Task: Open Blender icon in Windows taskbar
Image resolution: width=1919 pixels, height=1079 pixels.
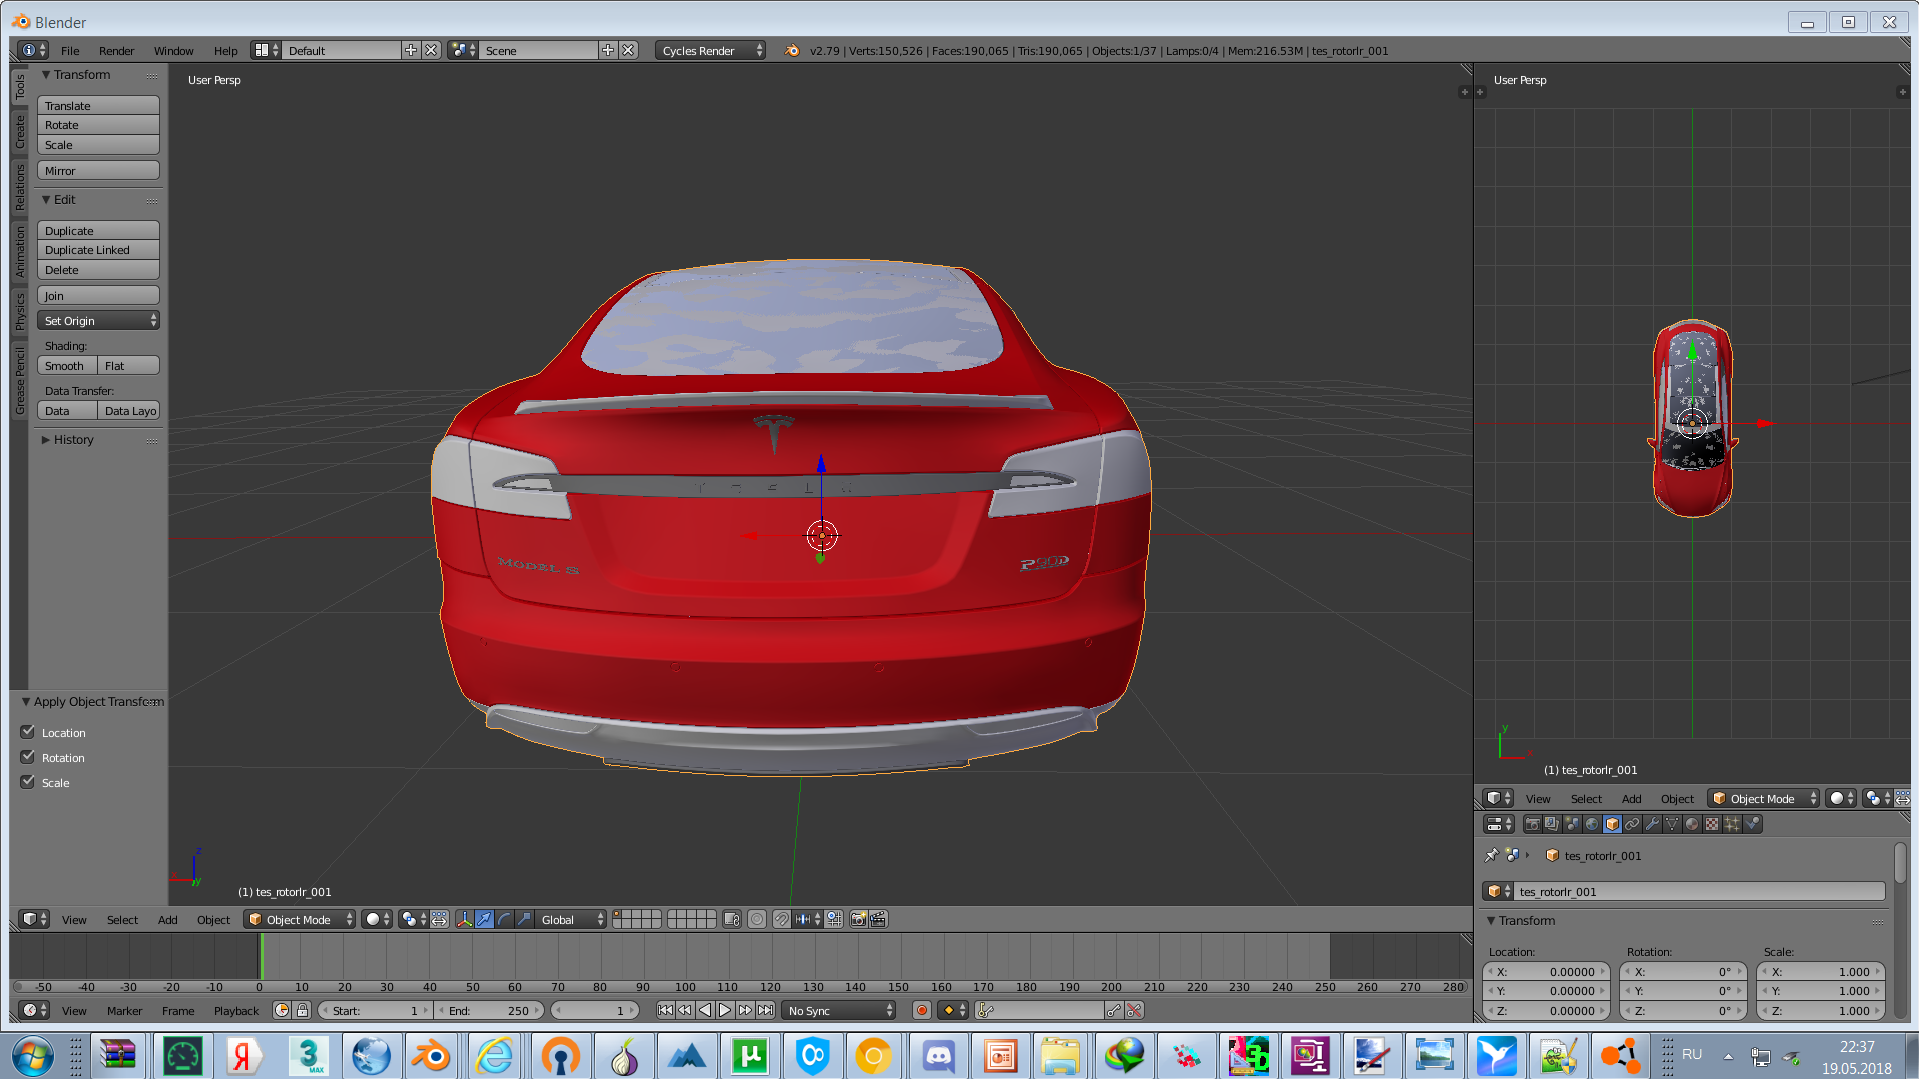Action: (431, 1056)
